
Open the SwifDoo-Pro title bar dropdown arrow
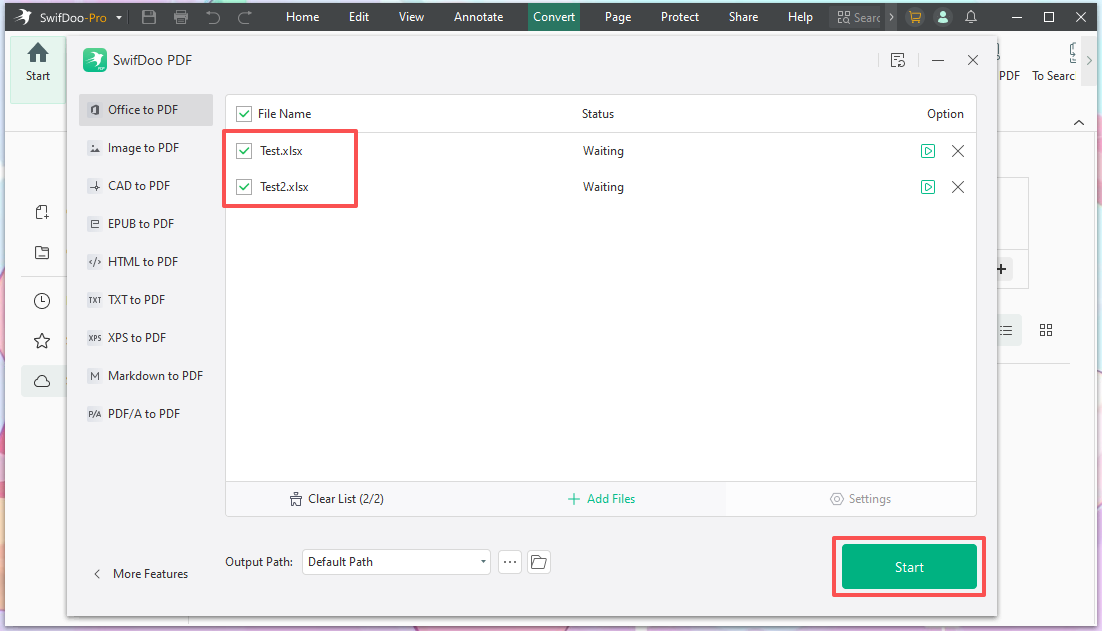click(117, 16)
